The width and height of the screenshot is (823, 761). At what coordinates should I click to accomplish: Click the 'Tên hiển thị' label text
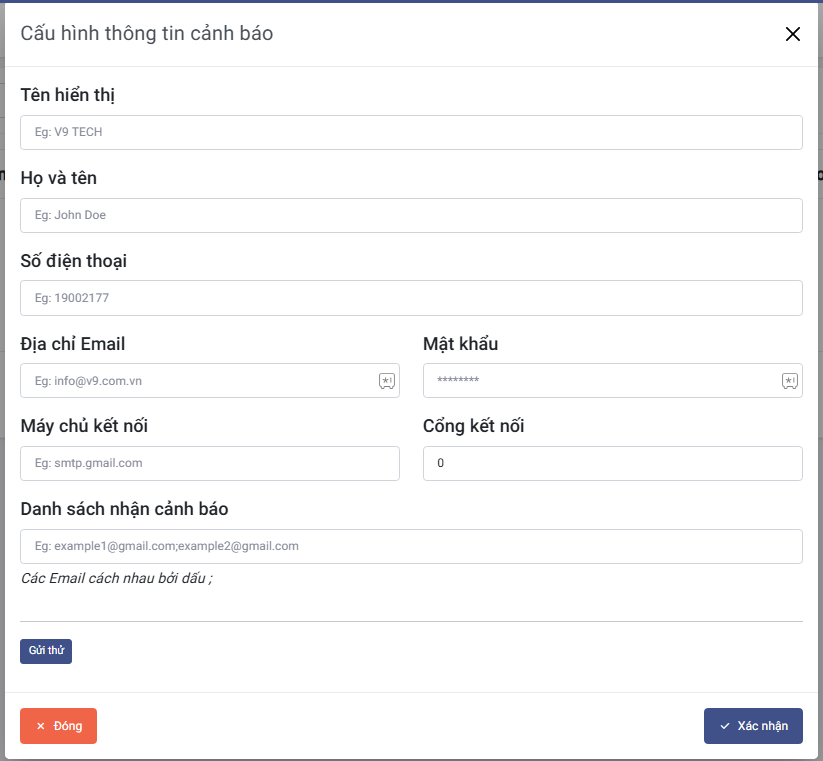click(69, 95)
